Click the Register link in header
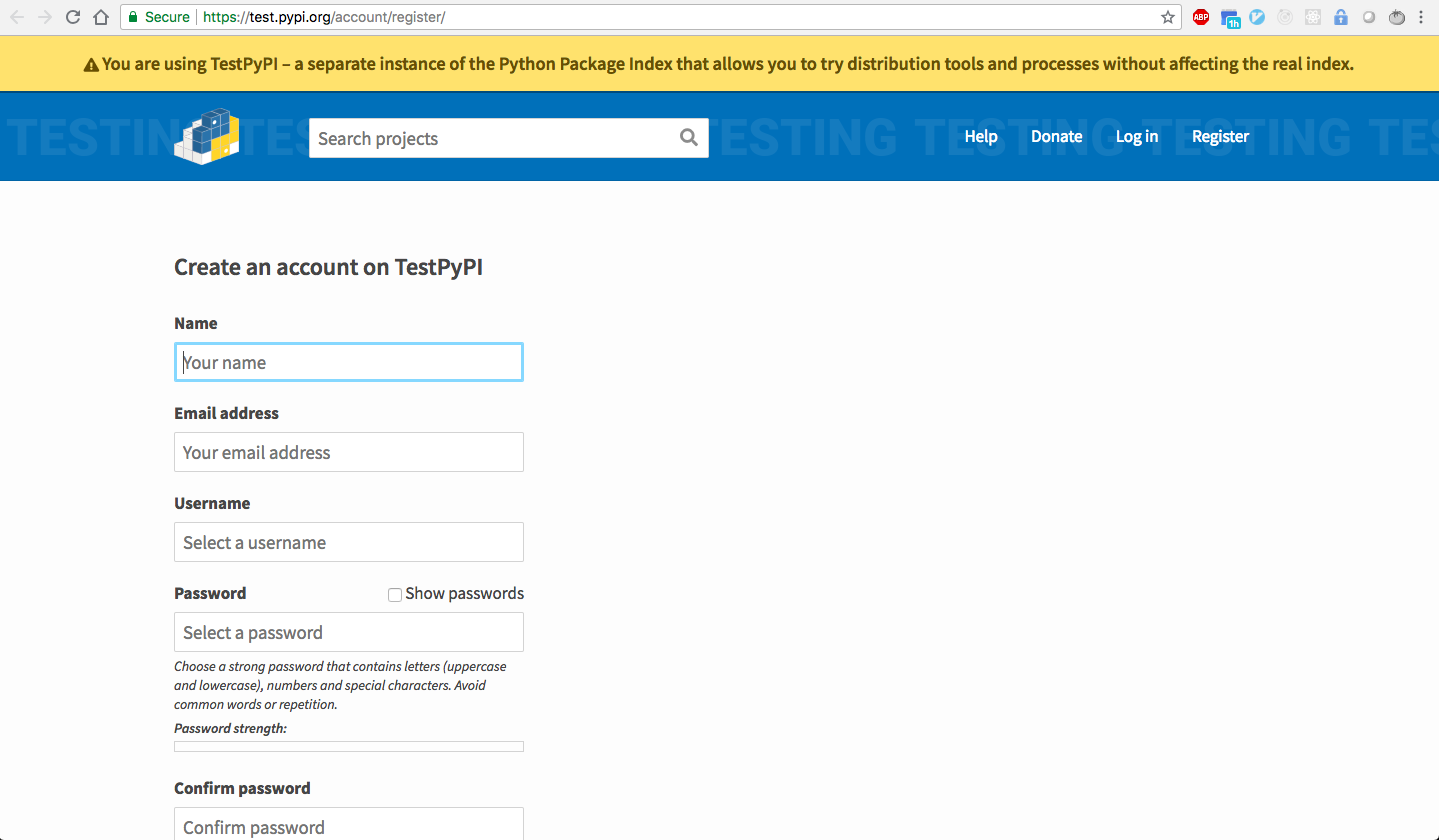The height and width of the screenshot is (840, 1439). click(1220, 137)
